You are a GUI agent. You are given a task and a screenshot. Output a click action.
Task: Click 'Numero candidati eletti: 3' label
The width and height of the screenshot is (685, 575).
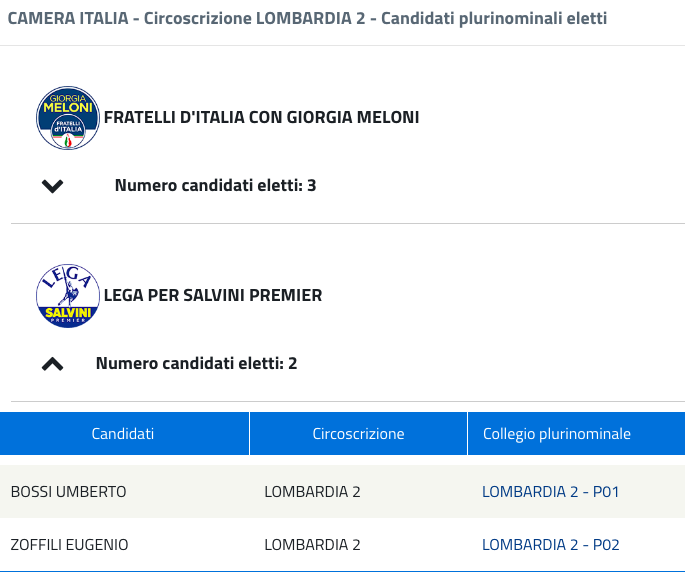click(215, 186)
